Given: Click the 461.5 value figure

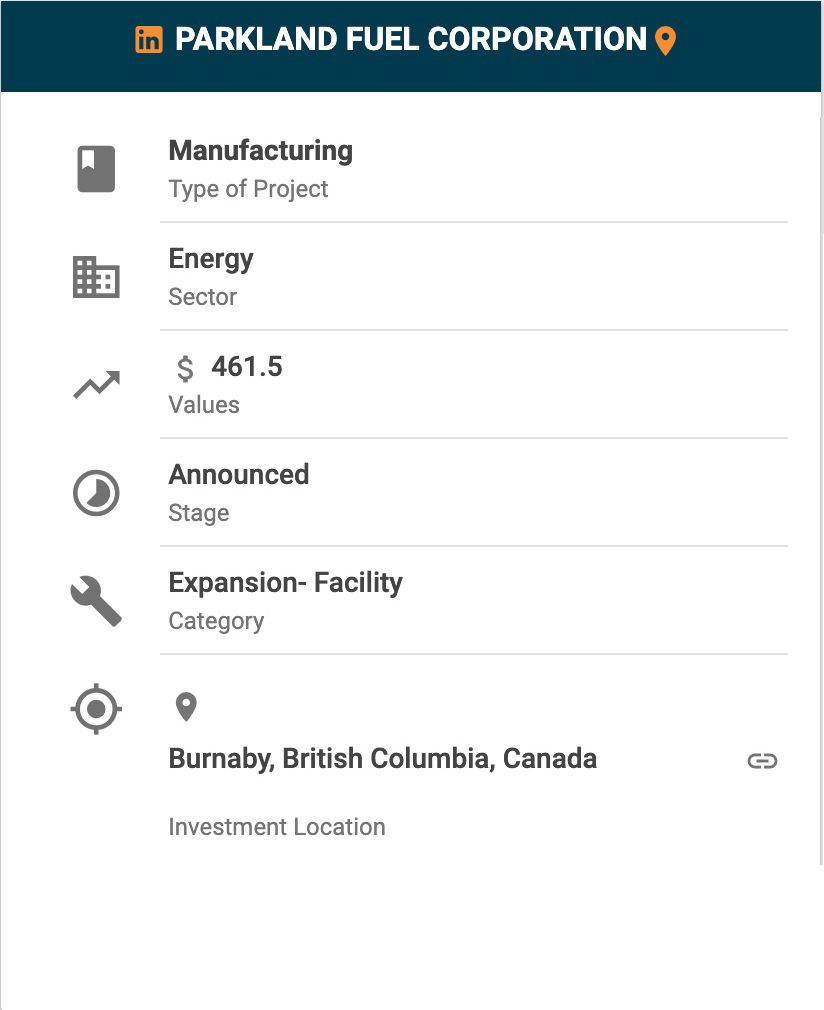Looking at the screenshot, I should tap(247, 367).
